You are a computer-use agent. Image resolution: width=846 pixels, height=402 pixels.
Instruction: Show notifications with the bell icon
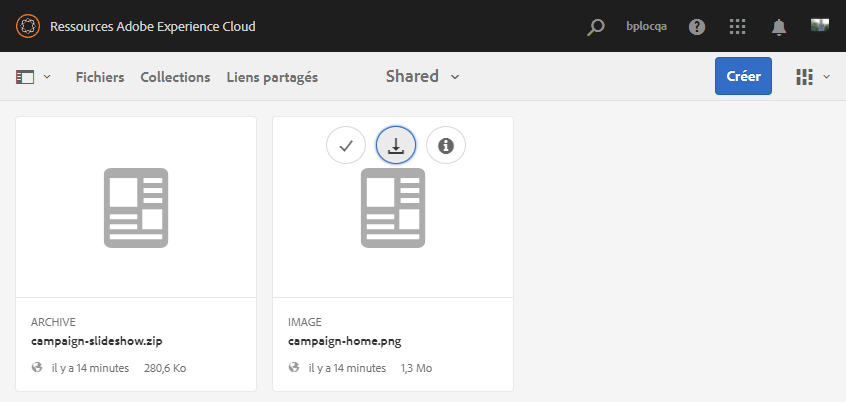click(x=779, y=27)
